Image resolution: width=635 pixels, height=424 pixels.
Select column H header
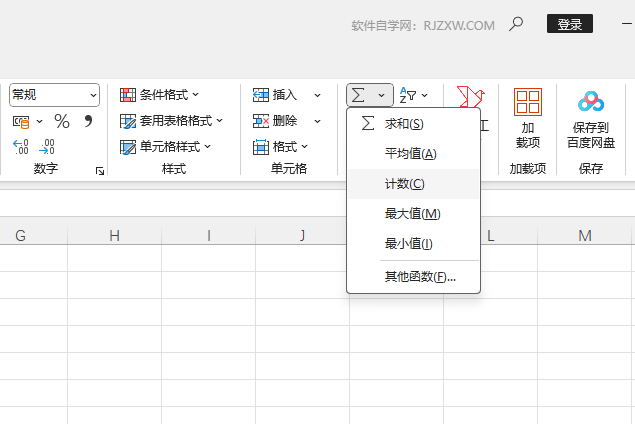114,236
